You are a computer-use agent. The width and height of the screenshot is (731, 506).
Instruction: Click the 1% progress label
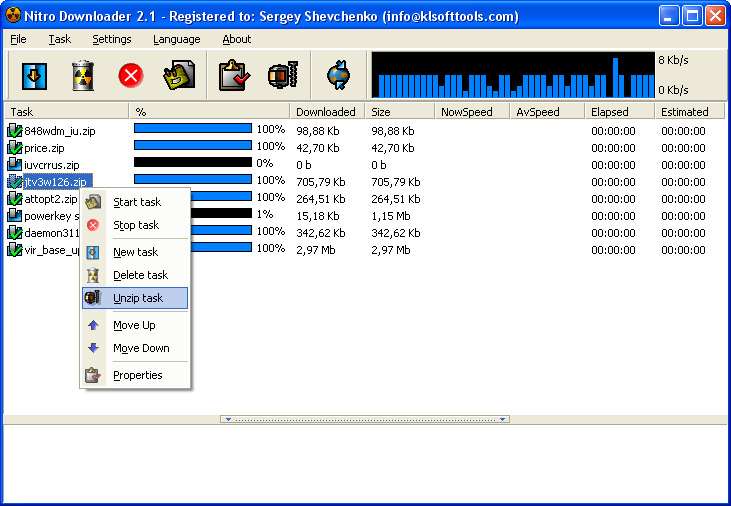tap(265, 214)
